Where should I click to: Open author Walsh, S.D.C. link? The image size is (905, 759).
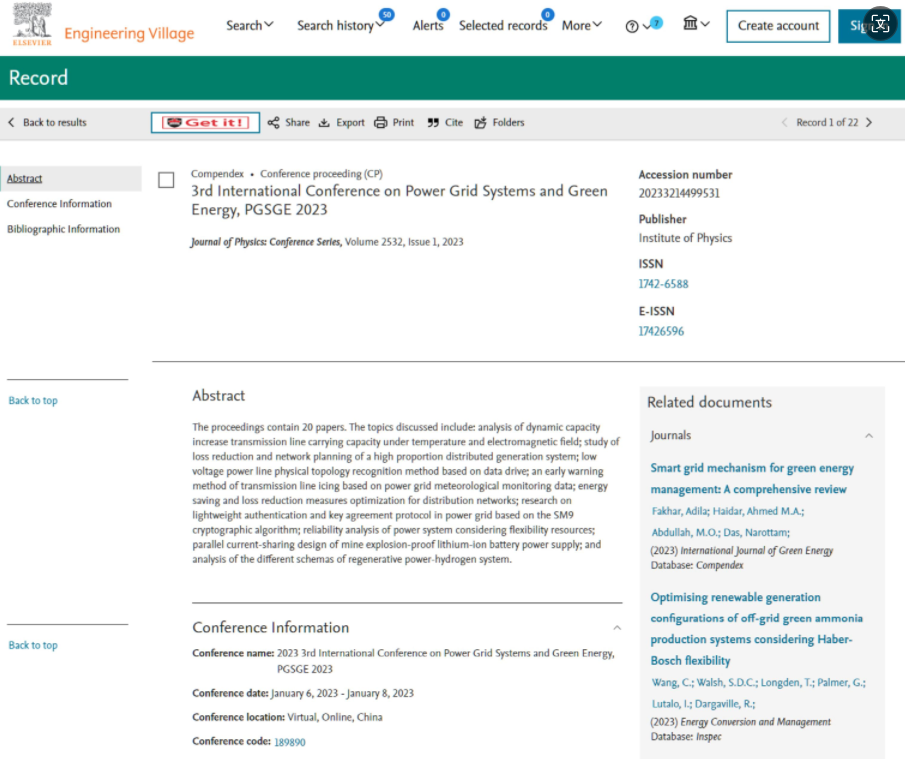pyautogui.click(x=727, y=683)
